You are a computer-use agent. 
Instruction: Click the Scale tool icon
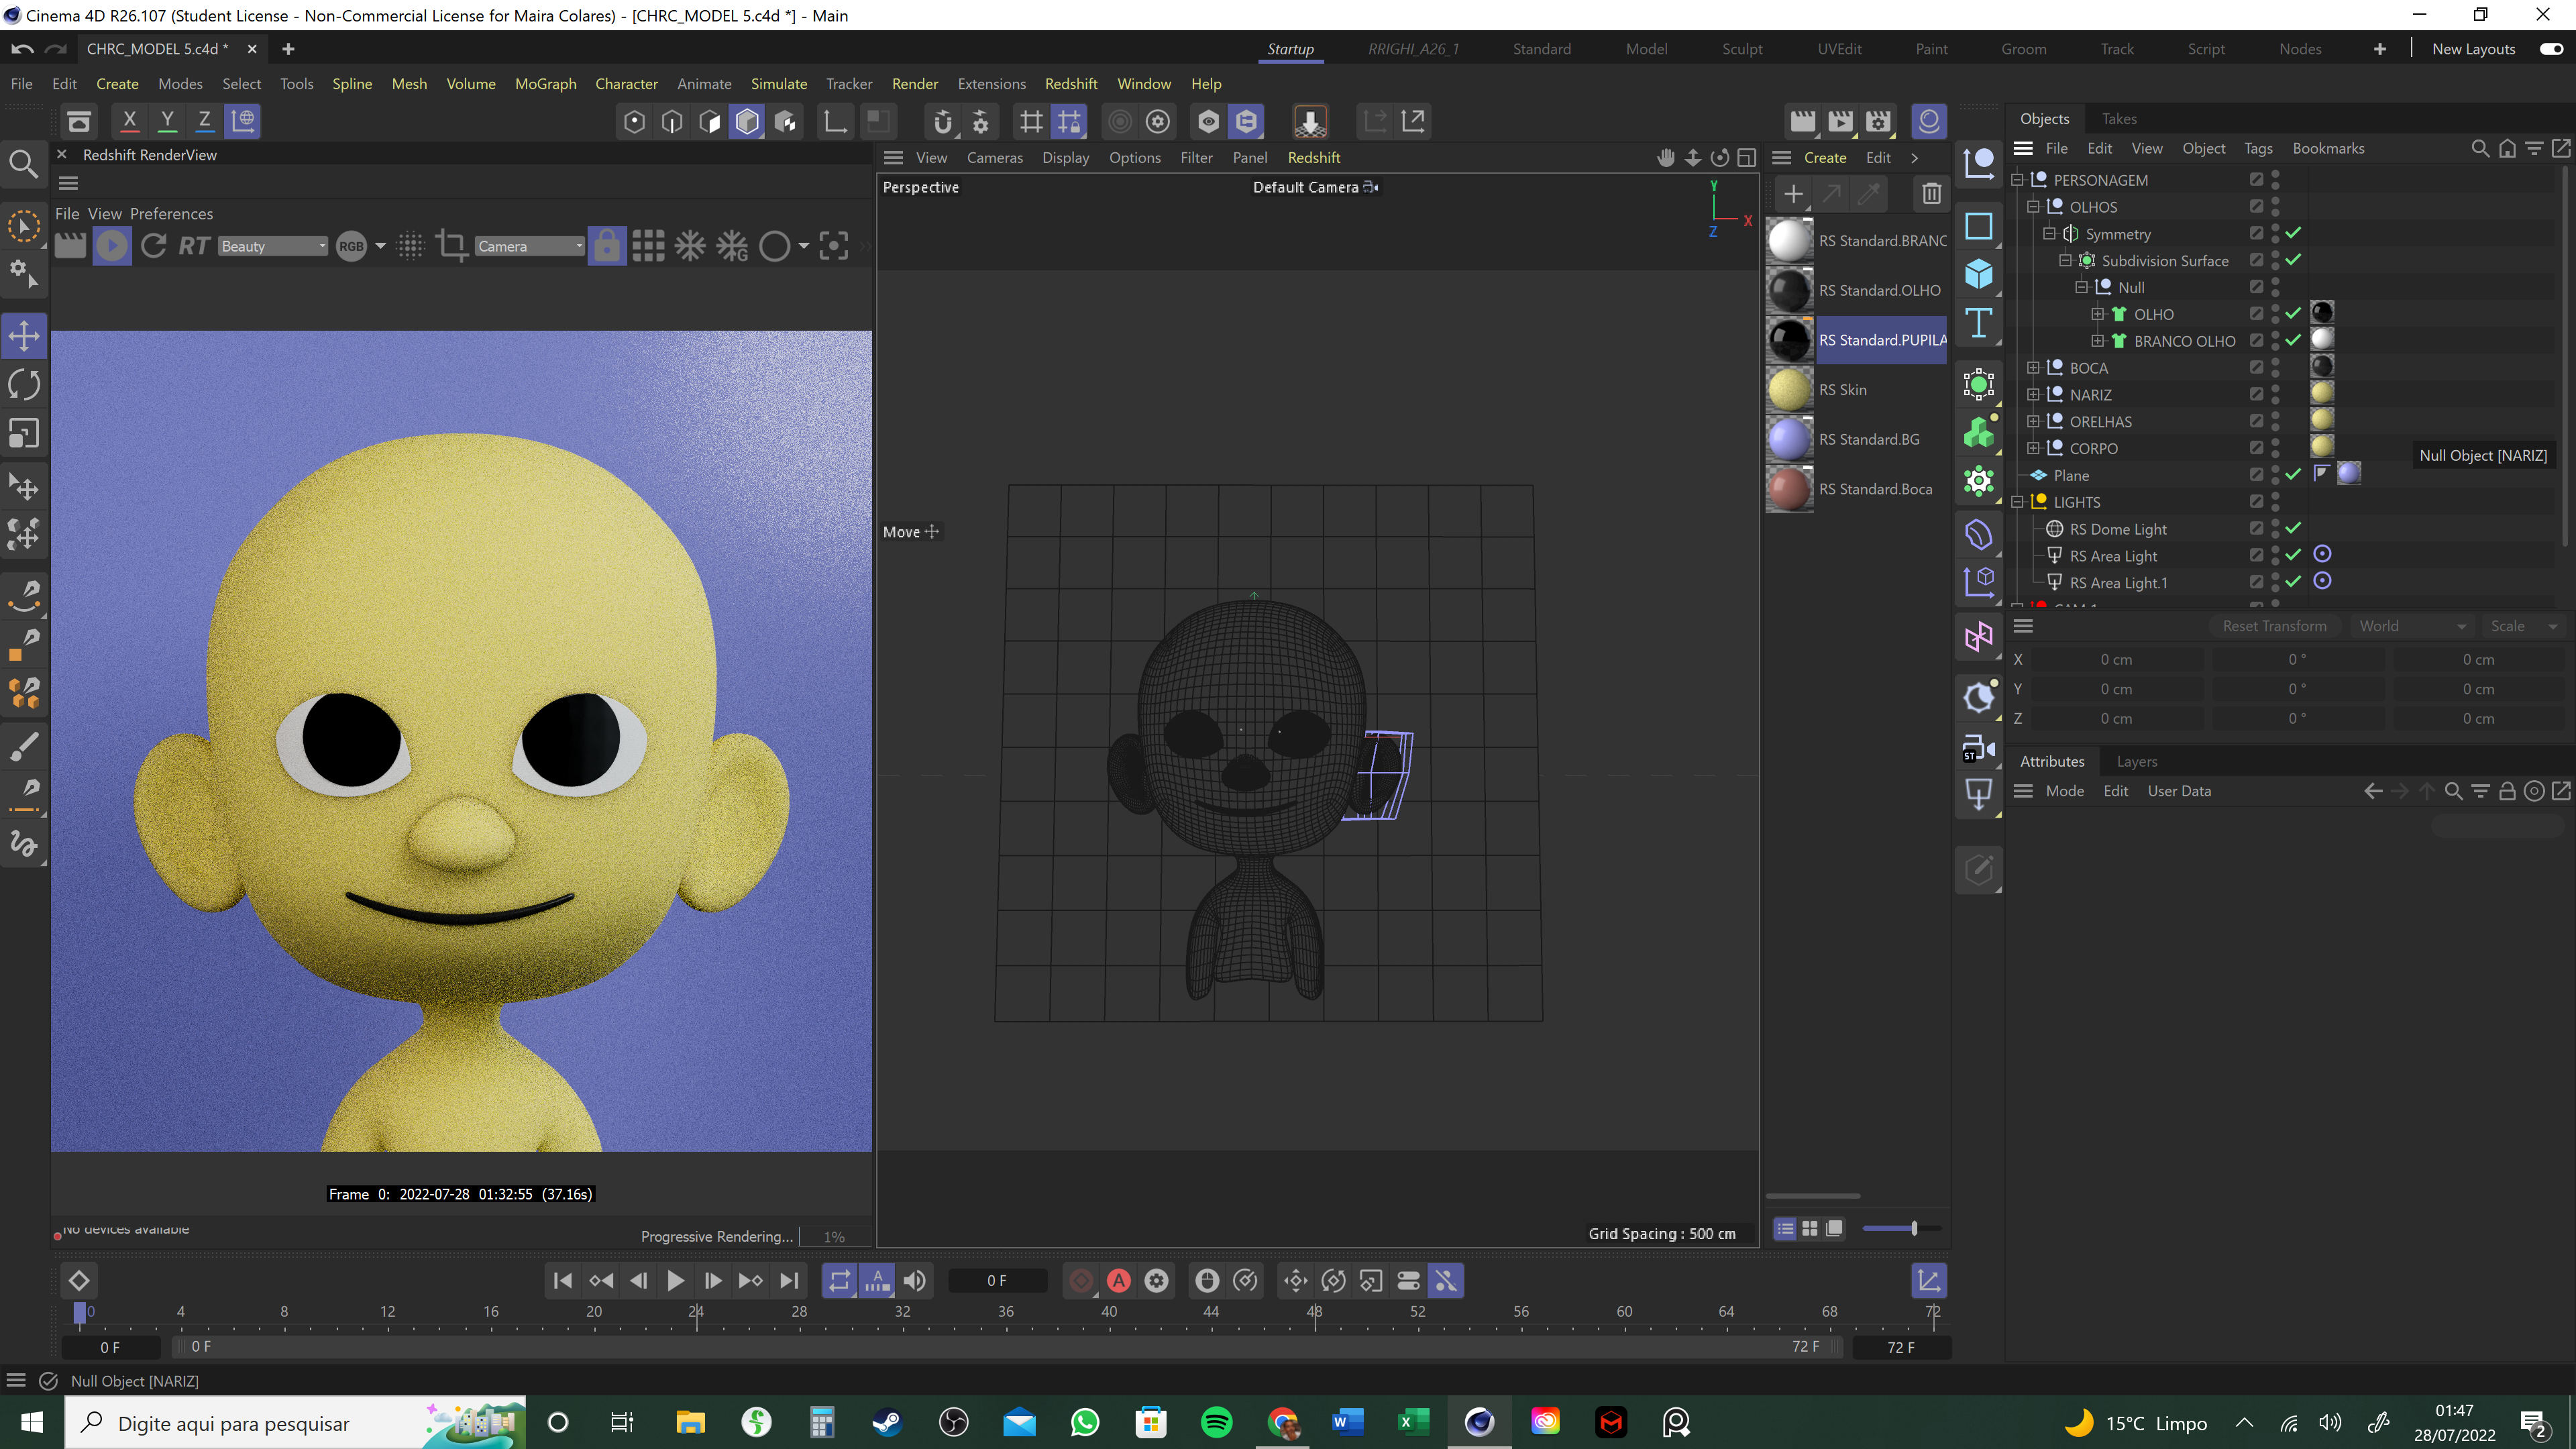point(24,434)
